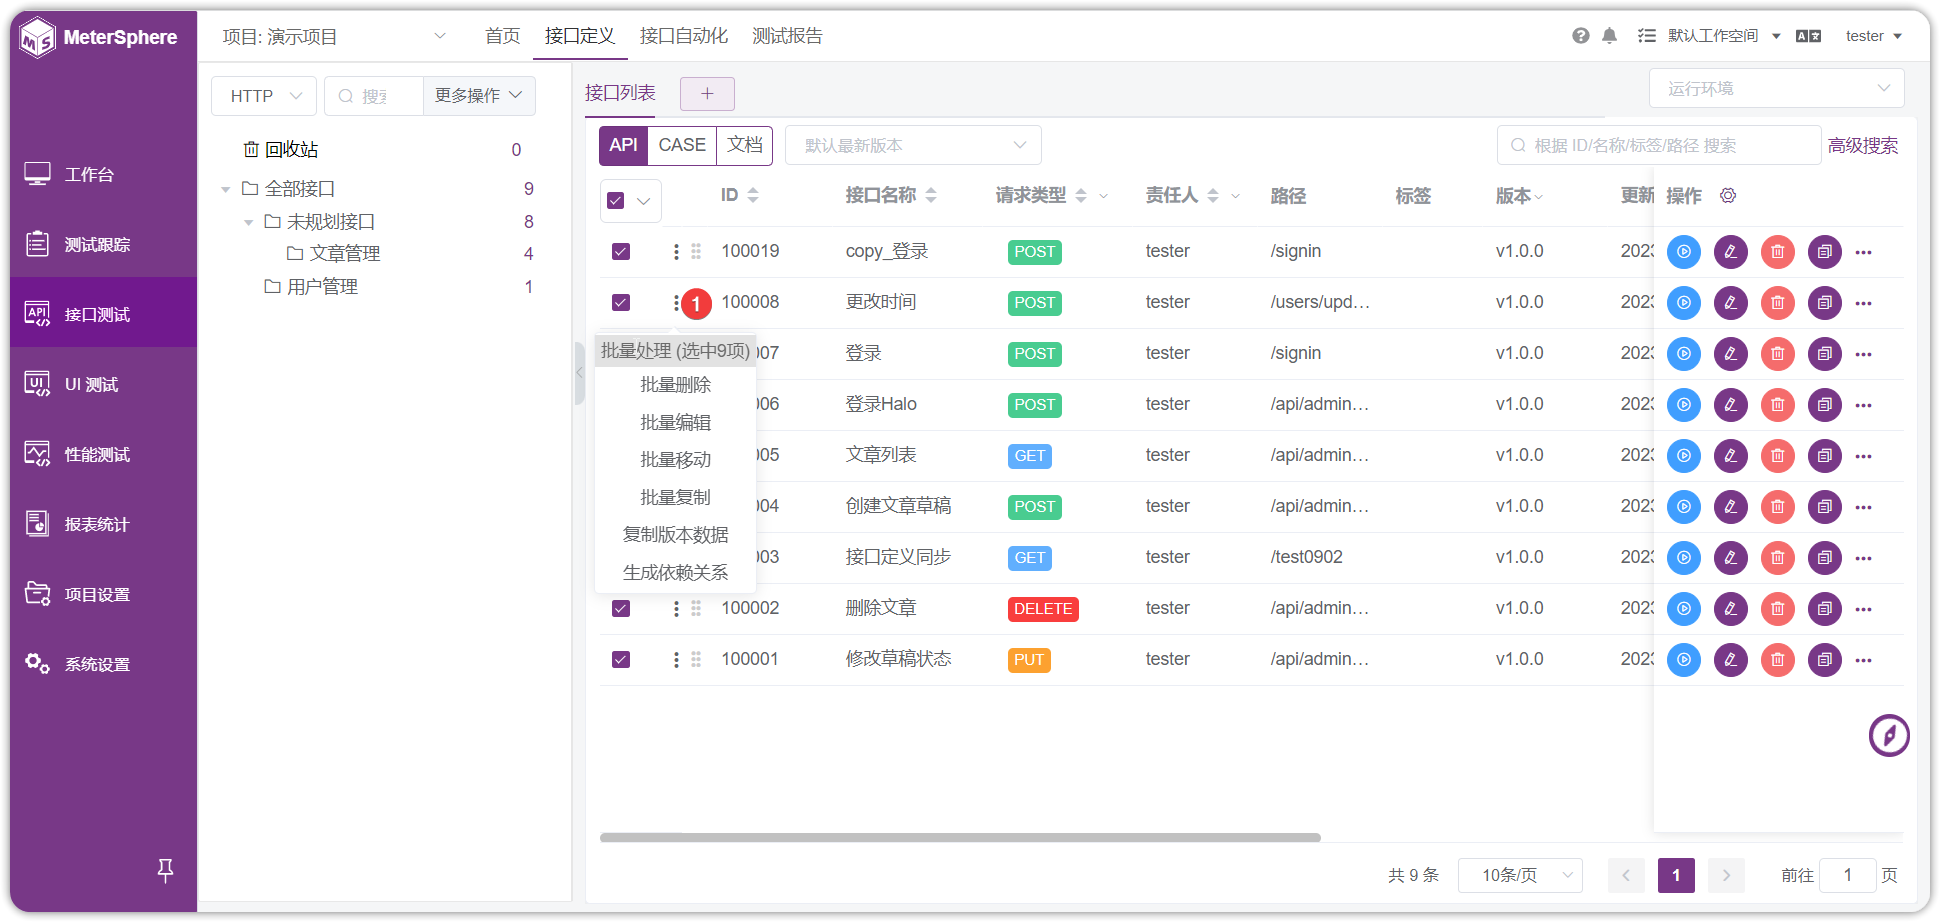Open 系统设置 in sidebar

[x=104, y=664]
